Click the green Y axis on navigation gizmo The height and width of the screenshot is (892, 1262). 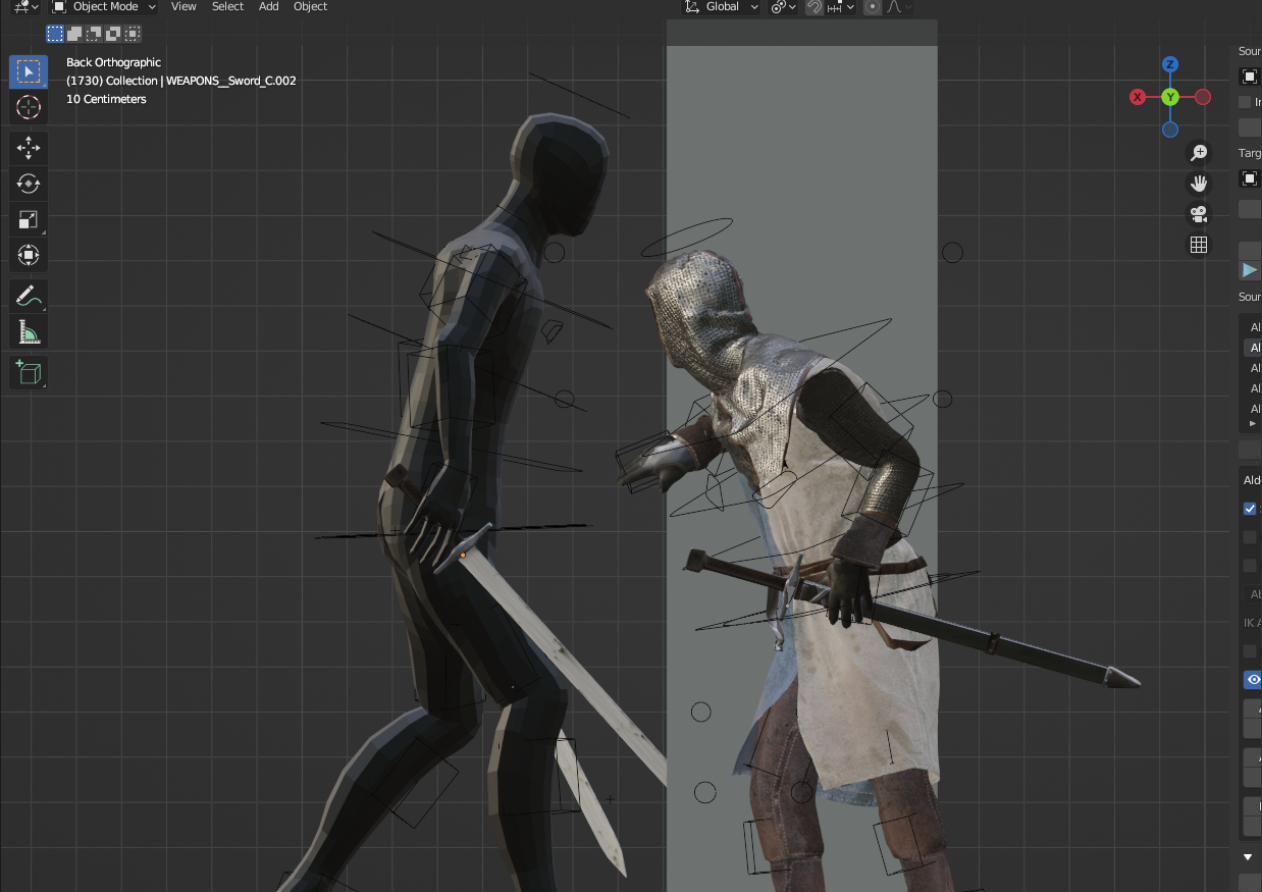point(1170,97)
